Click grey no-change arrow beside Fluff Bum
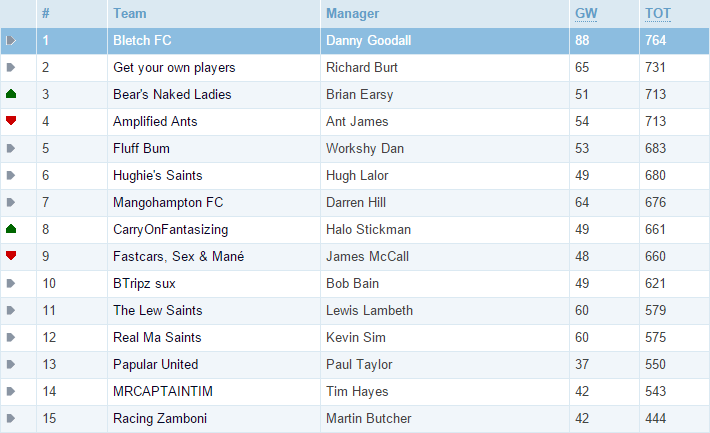Image resolution: width=710 pixels, height=433 pixels. (x=11, y=148)
